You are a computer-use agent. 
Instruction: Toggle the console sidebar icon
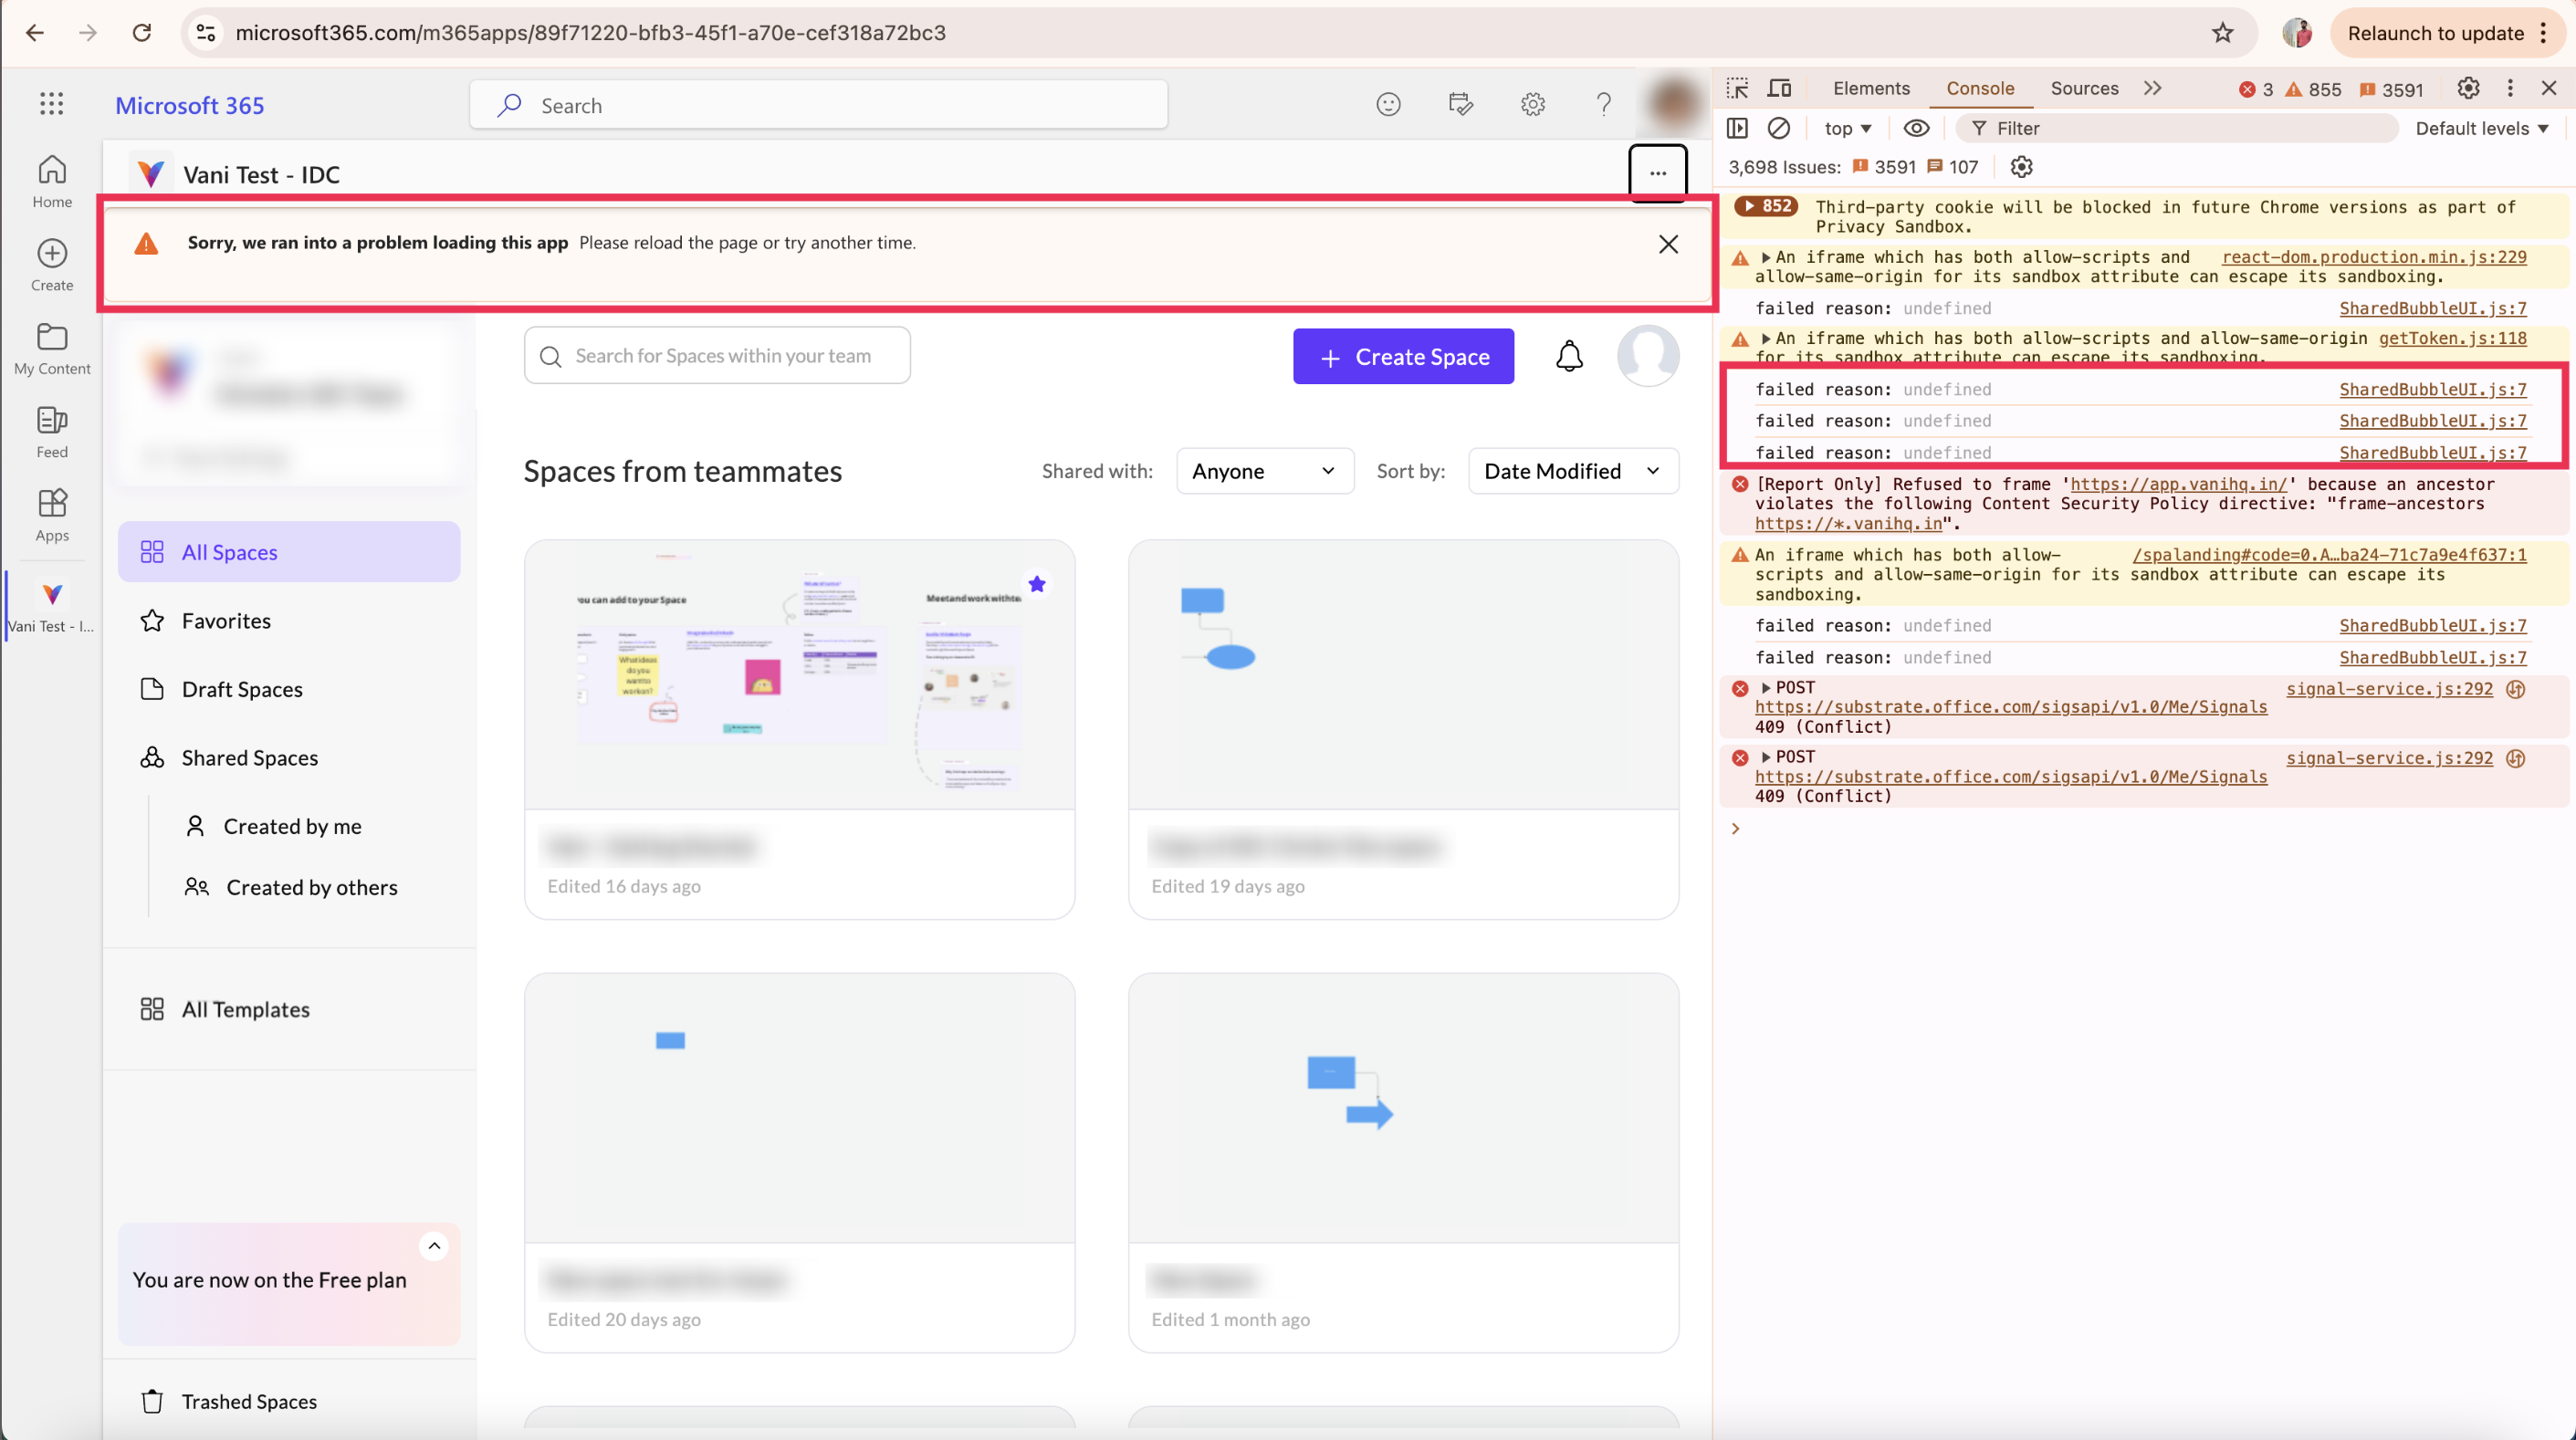[1737, 128]
